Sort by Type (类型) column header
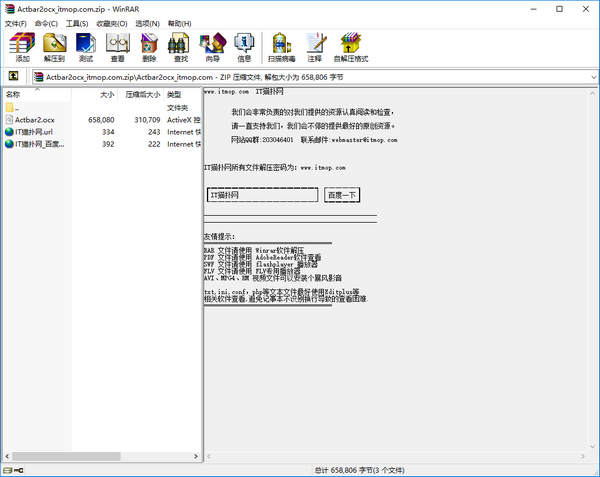Viewport: 600px width, 477px height. click(x=183, y=94)
